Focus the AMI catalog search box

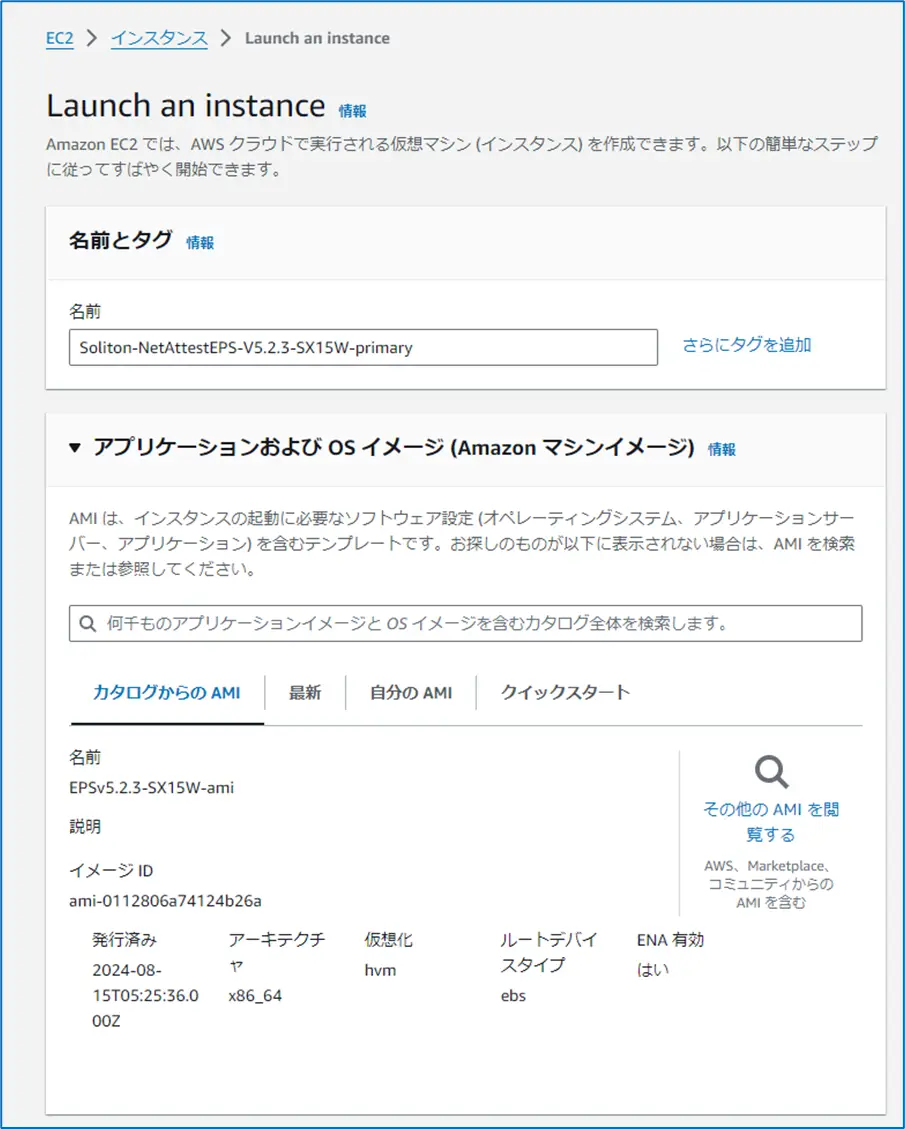466,624
